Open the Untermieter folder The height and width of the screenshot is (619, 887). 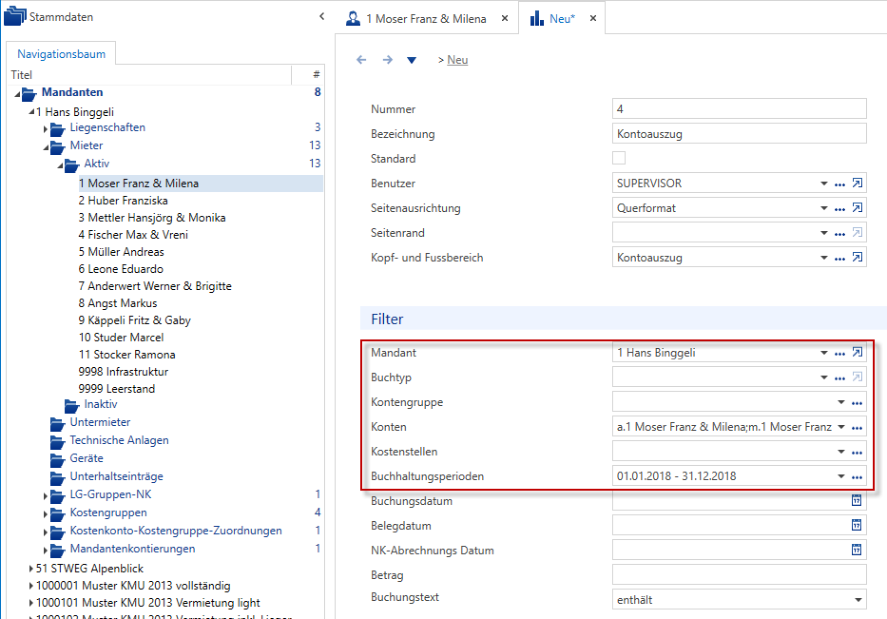[100, 422]
